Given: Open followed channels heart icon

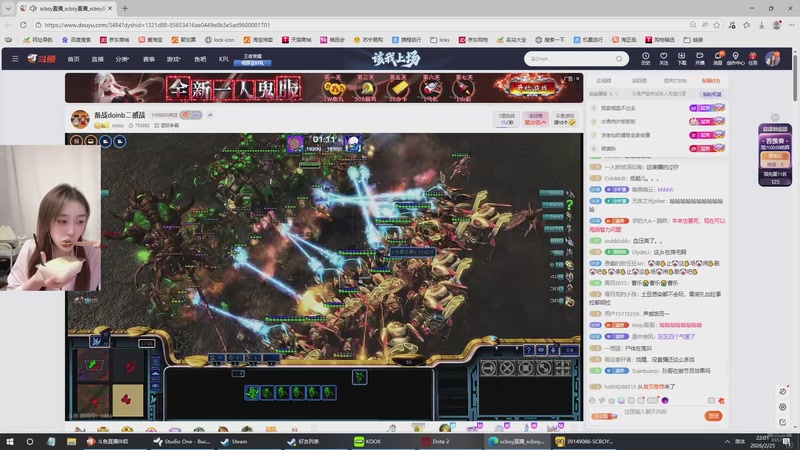Looking at the screenshot, I should pyautogui.click(x=663, y=58).
